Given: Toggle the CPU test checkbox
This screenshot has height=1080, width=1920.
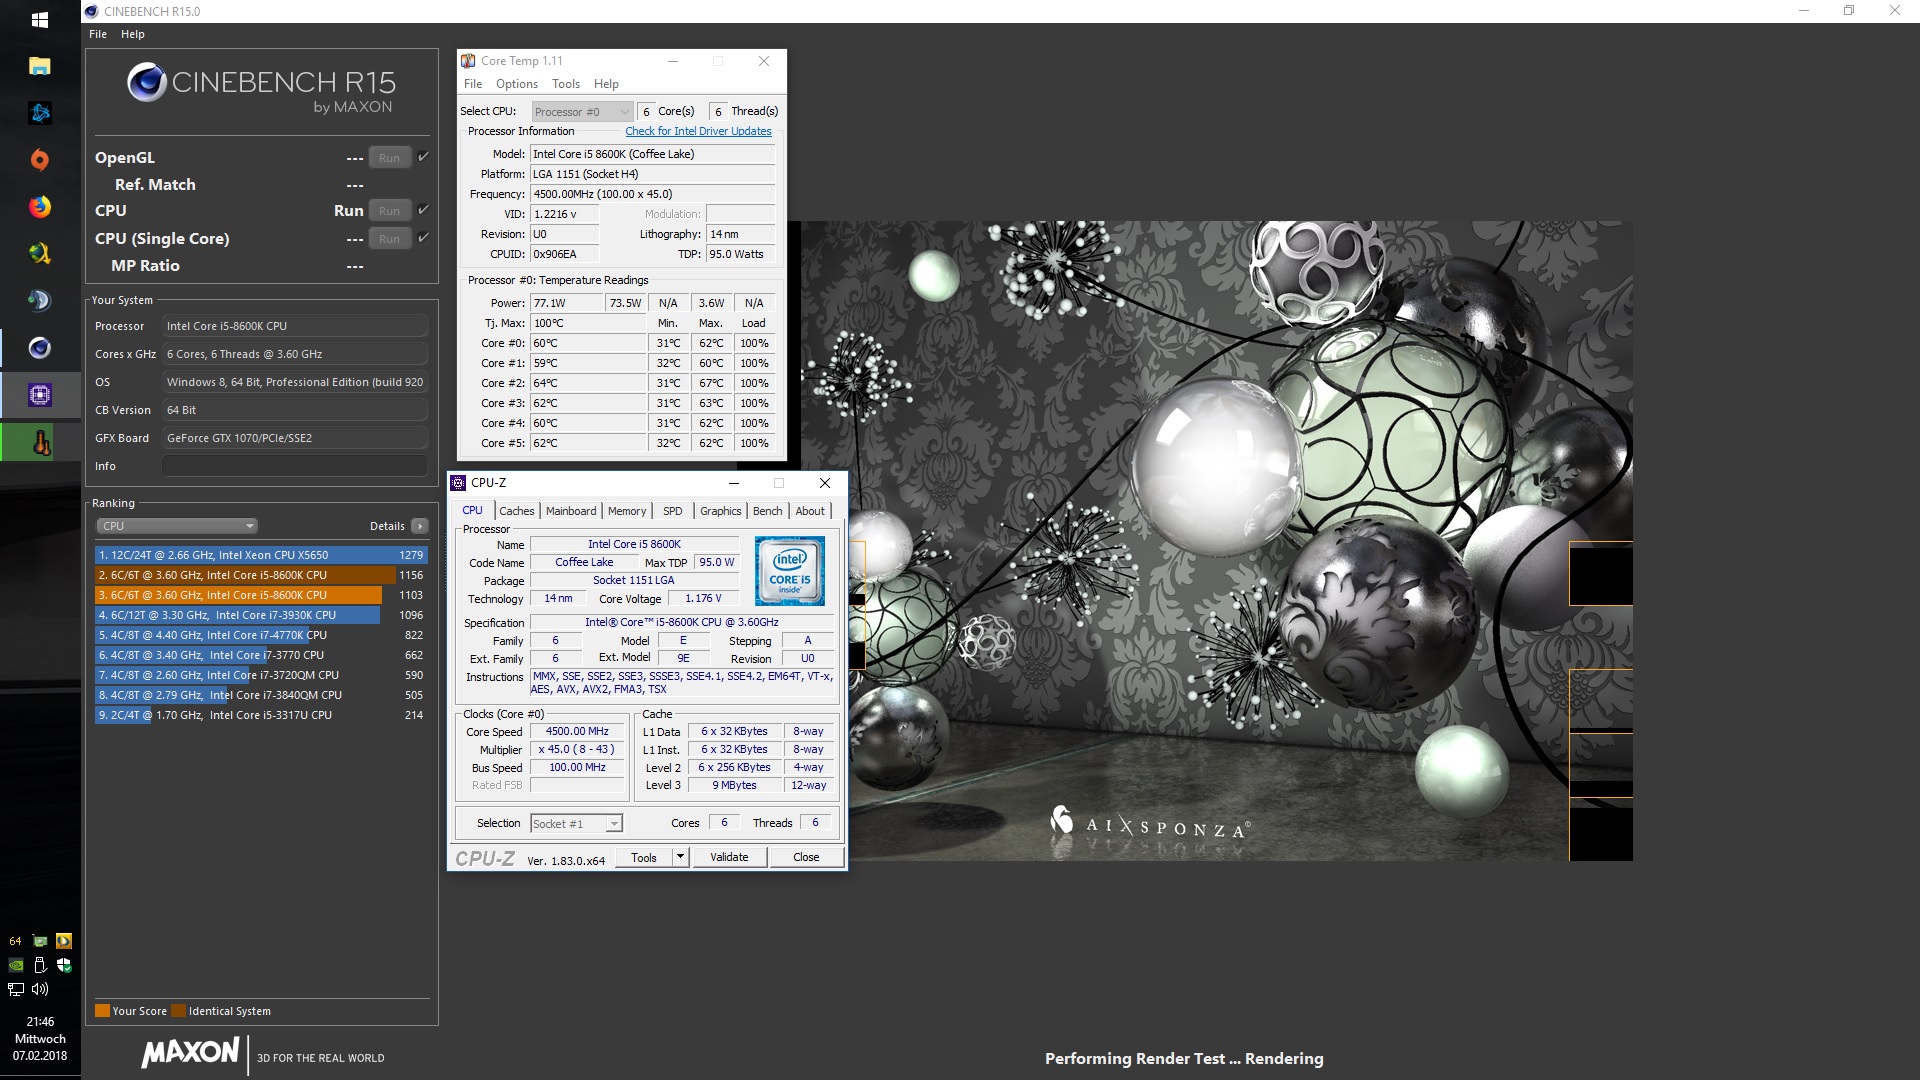Looking at the screenshot, I should pyautogui.click(x=424, y=210).
